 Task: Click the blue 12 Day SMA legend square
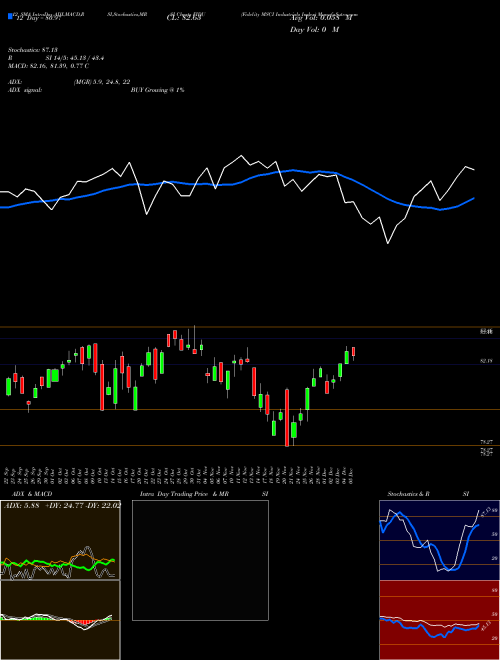(x=10, y=16)
